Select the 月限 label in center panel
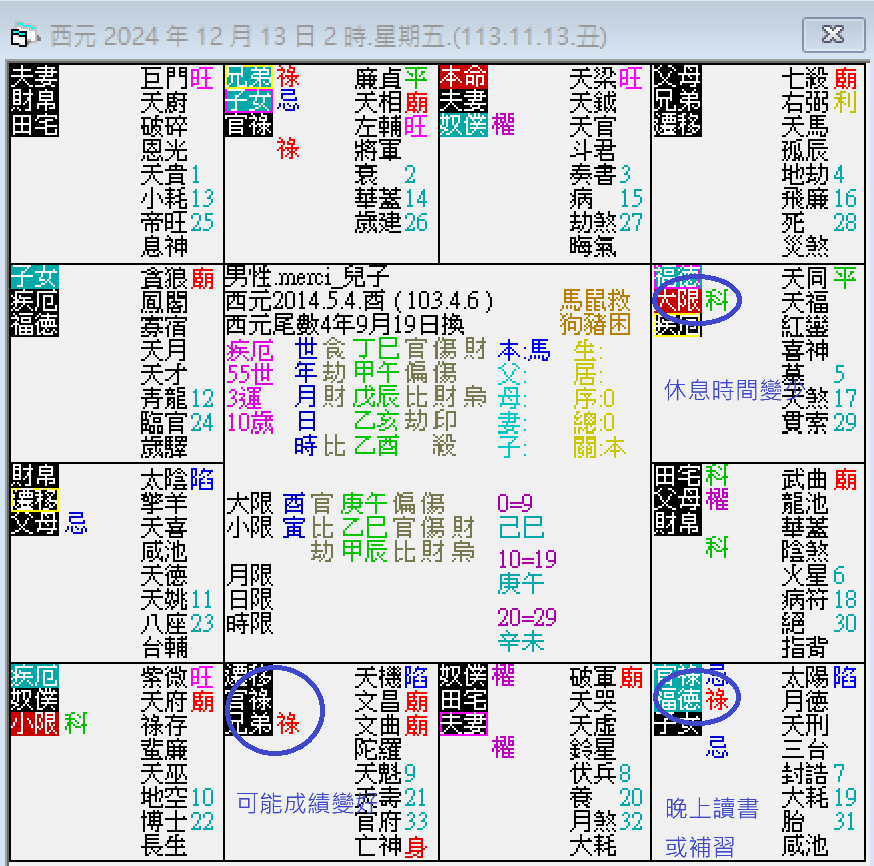The image size is (874, 866). point(250,576)
